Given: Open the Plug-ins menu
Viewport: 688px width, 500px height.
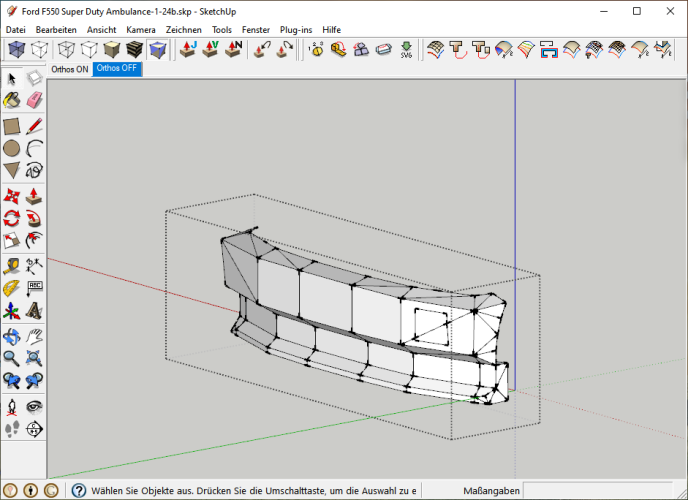Looking at the screenshot, I should tap(296, 30).
